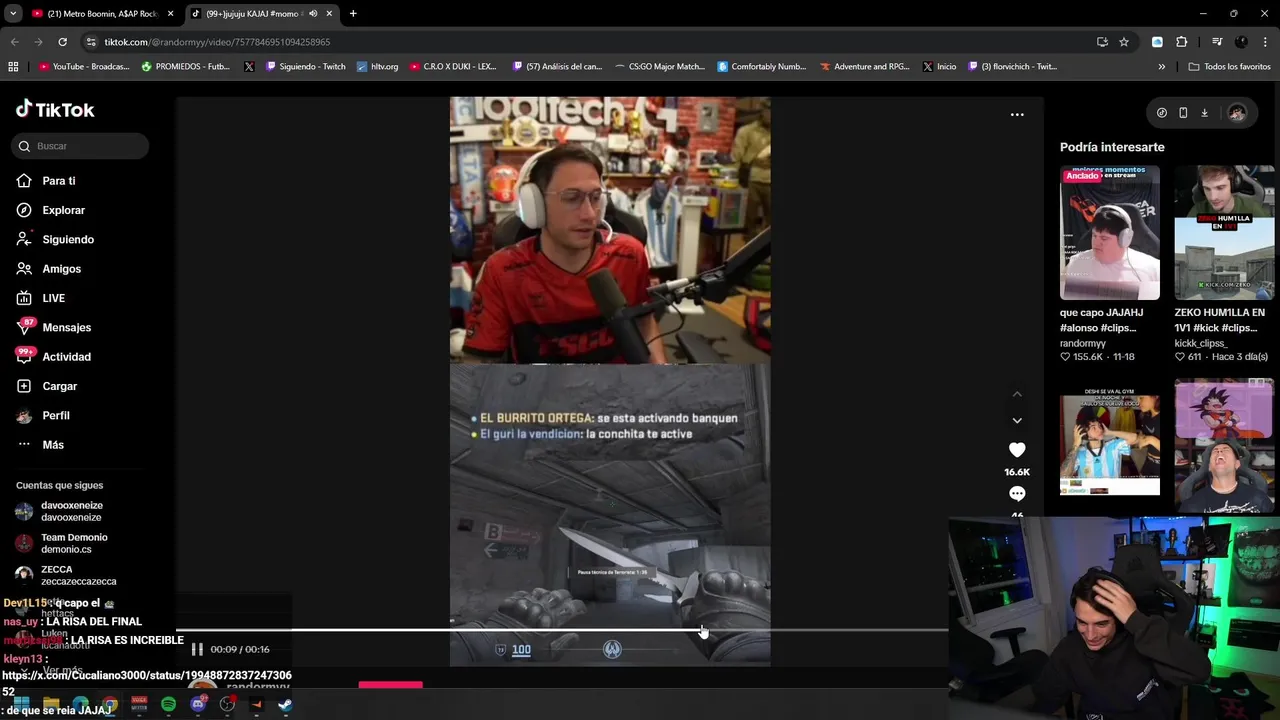Screen dimensions: 1280x720
Task: Open Chrome apps grid in bookmarks bar
Action: coord(13,67)
